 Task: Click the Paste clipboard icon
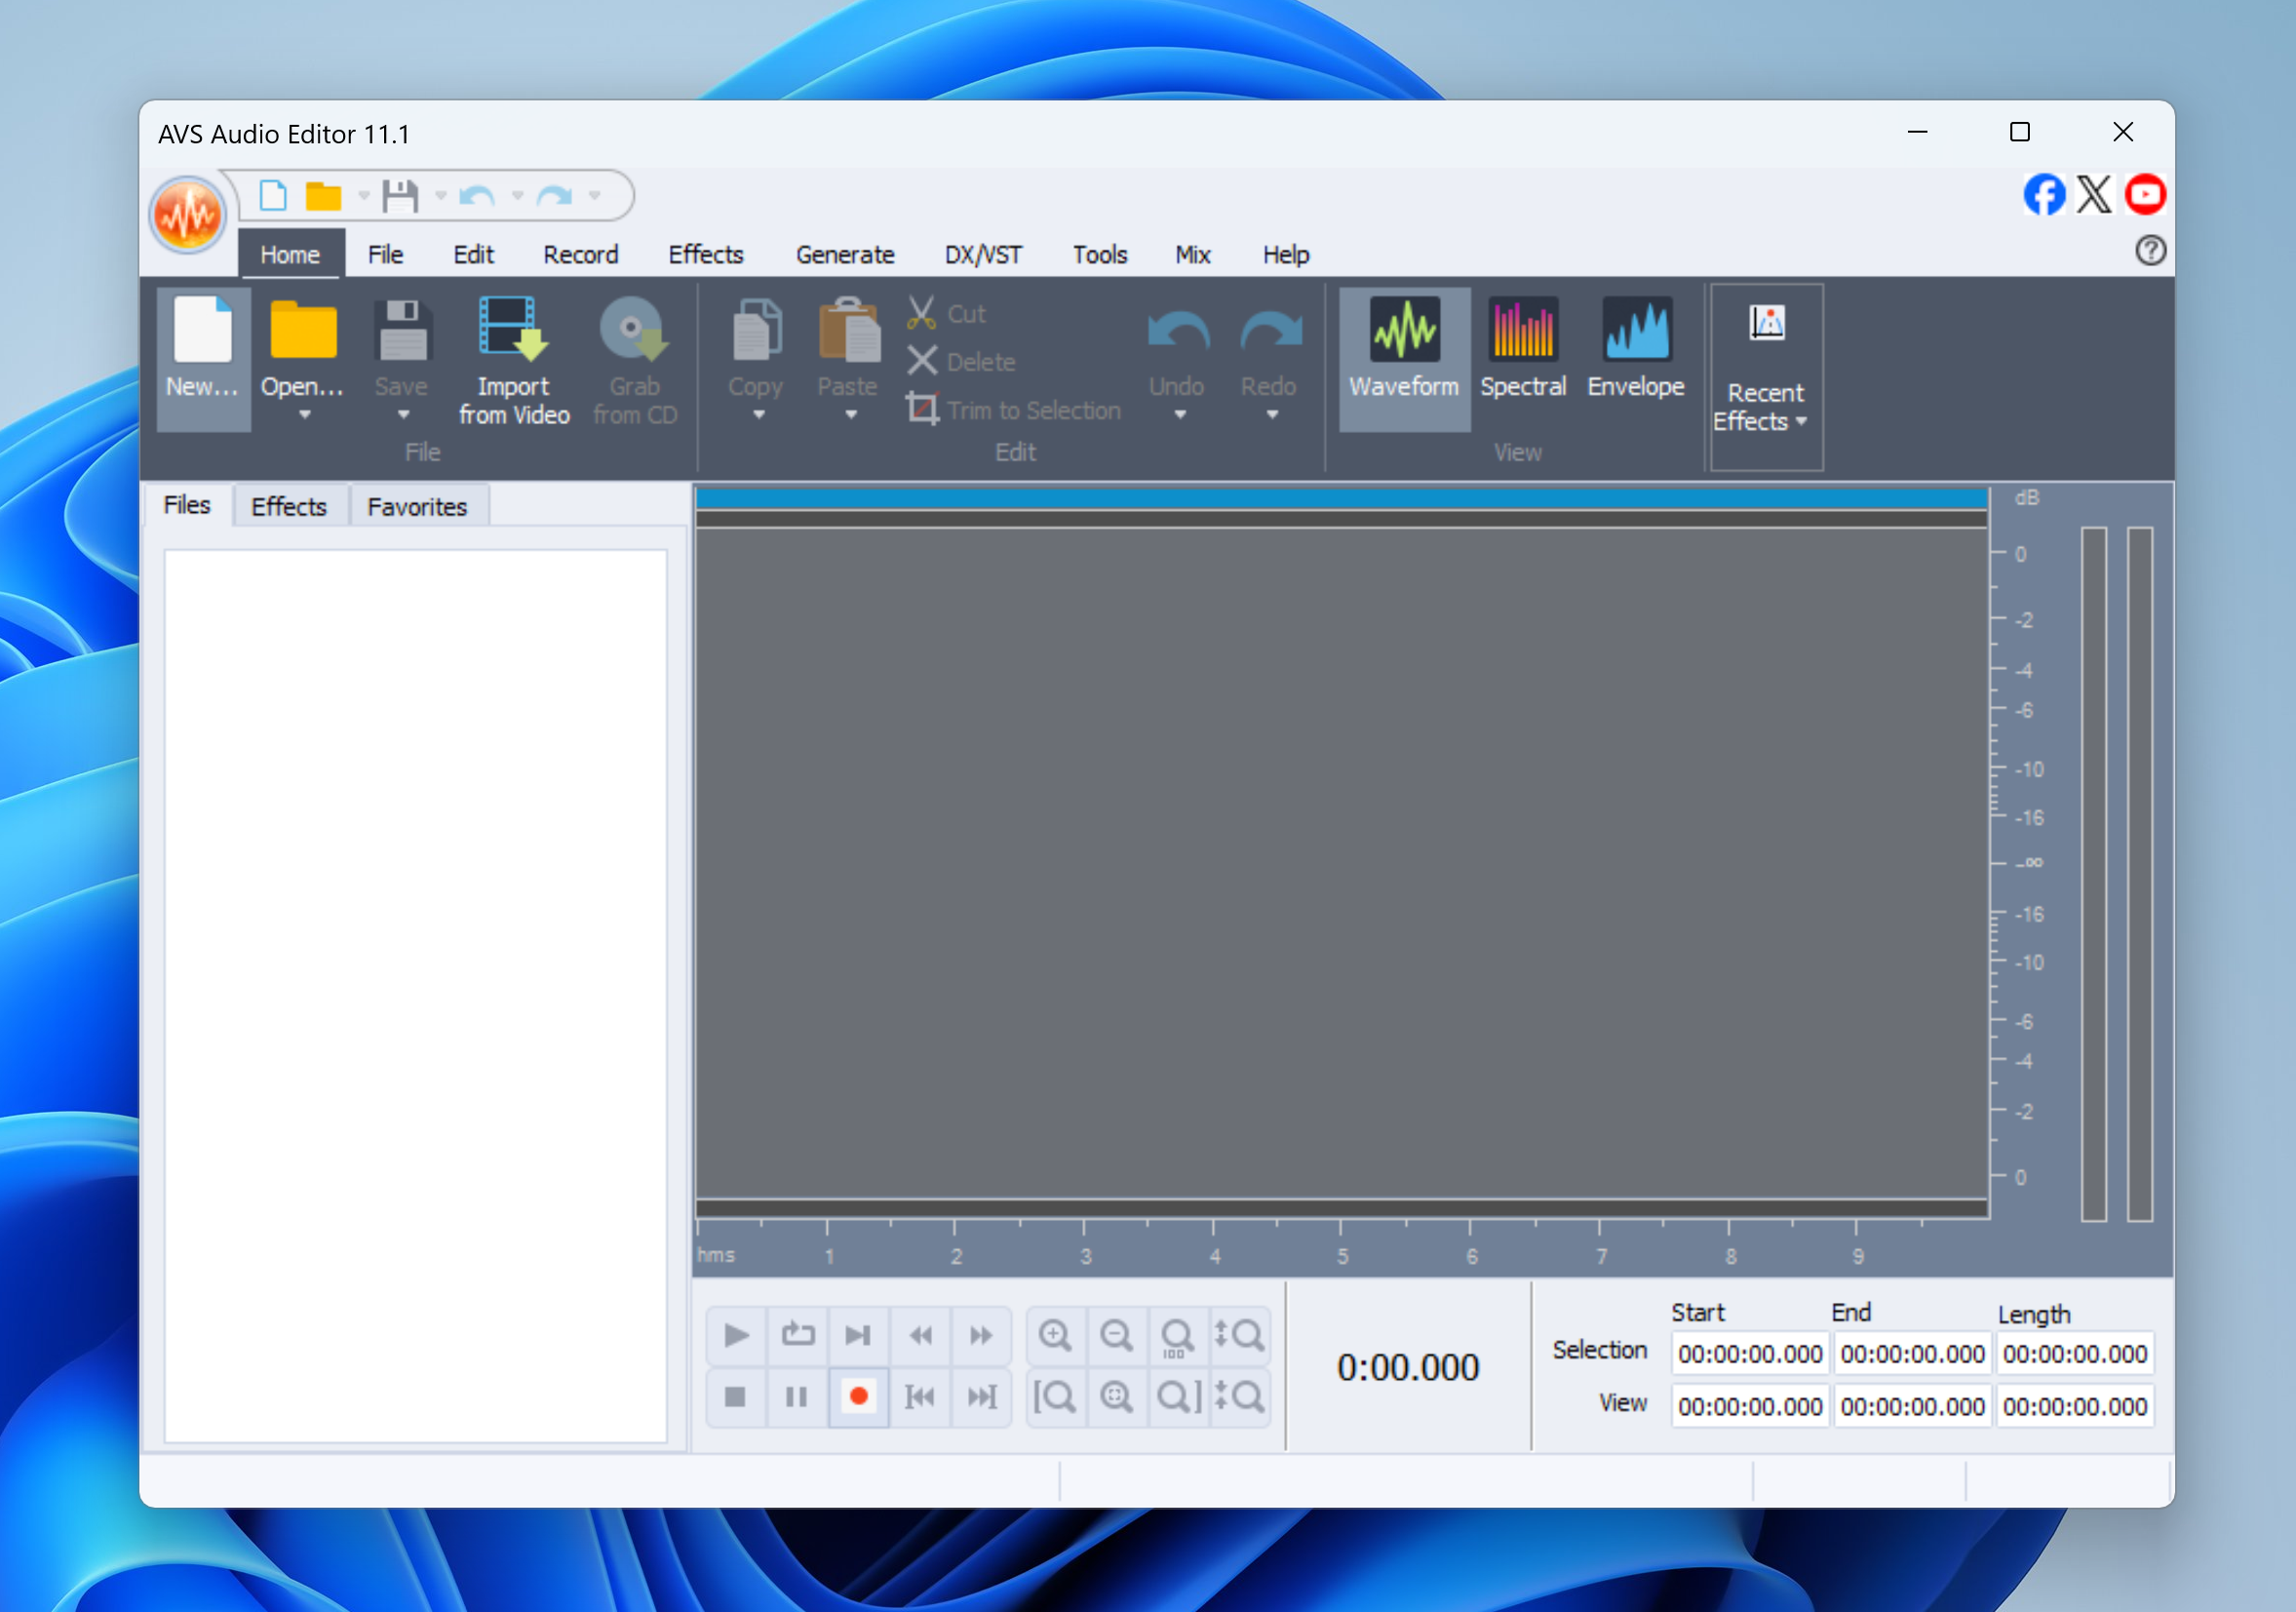(848, 330)
